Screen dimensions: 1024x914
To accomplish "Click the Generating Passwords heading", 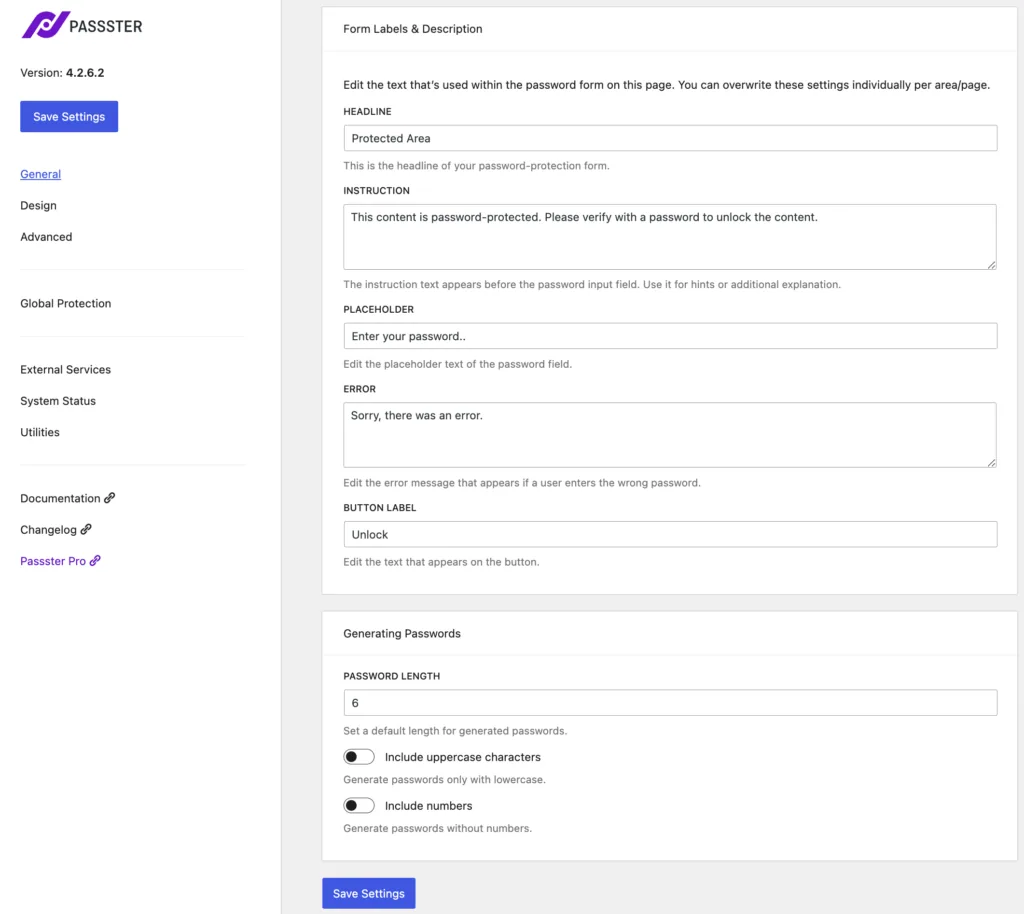I will pyautogui.click(x=402, y=633).
